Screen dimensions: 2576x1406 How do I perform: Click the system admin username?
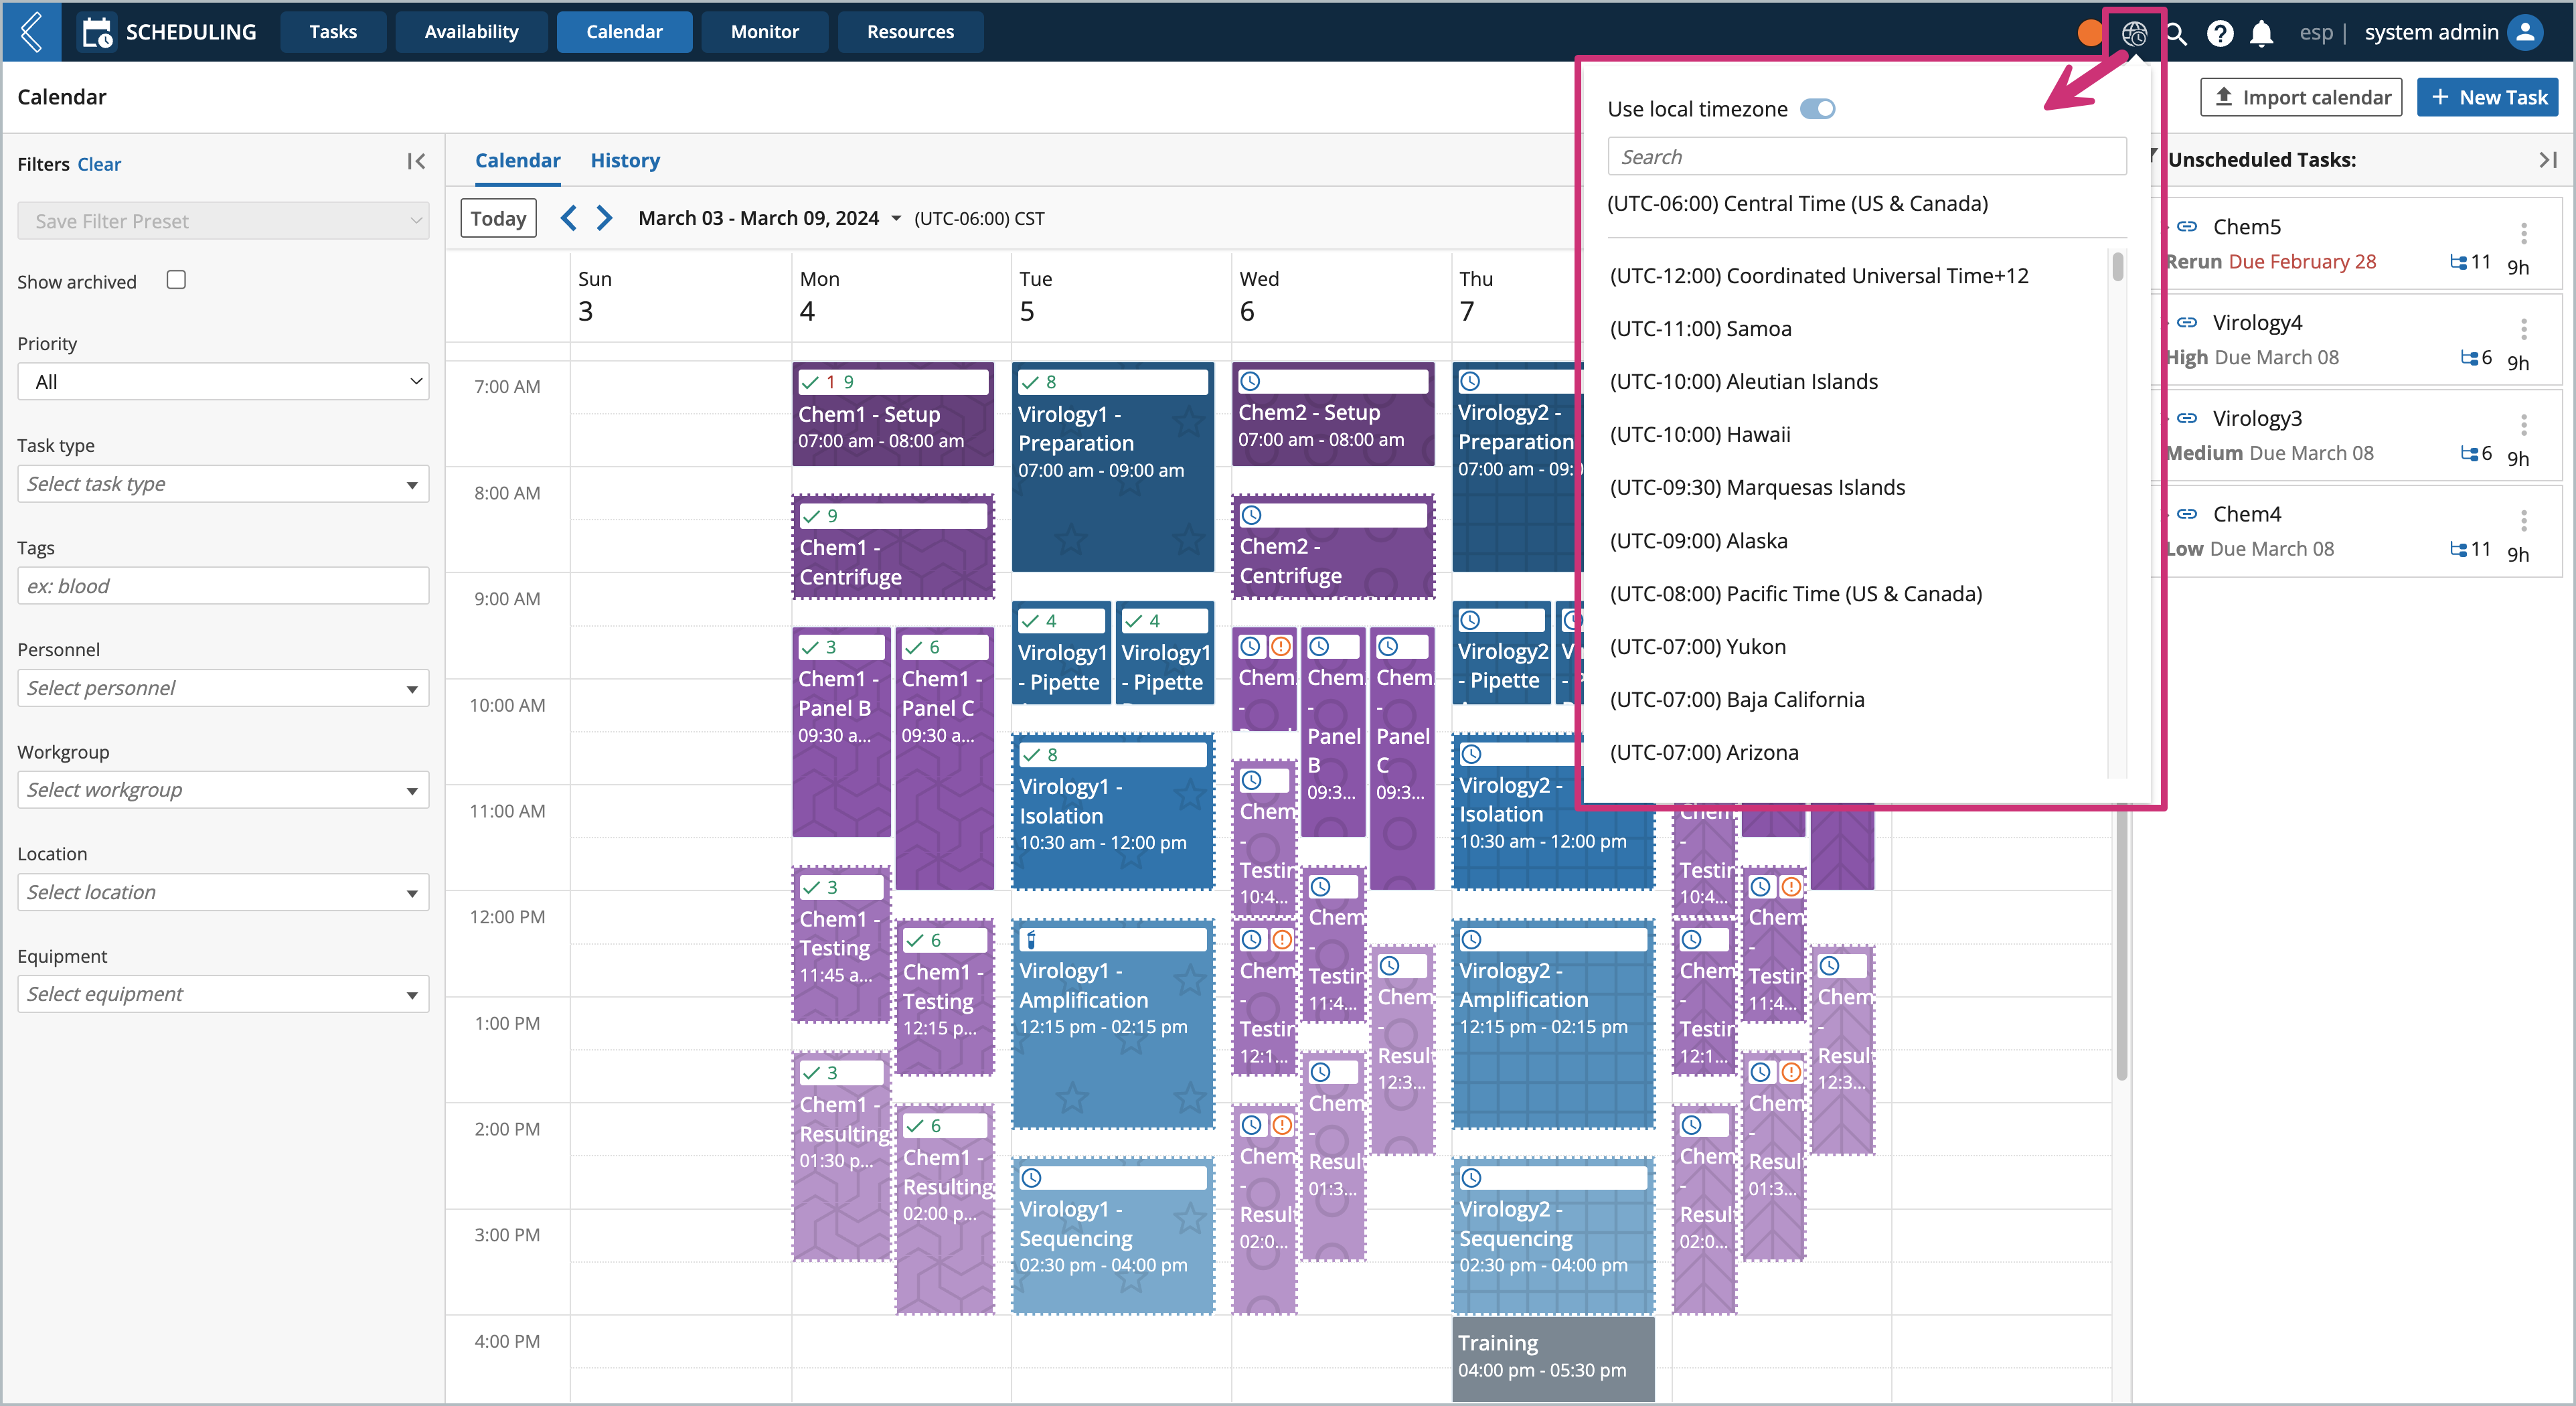(2431, 32)
